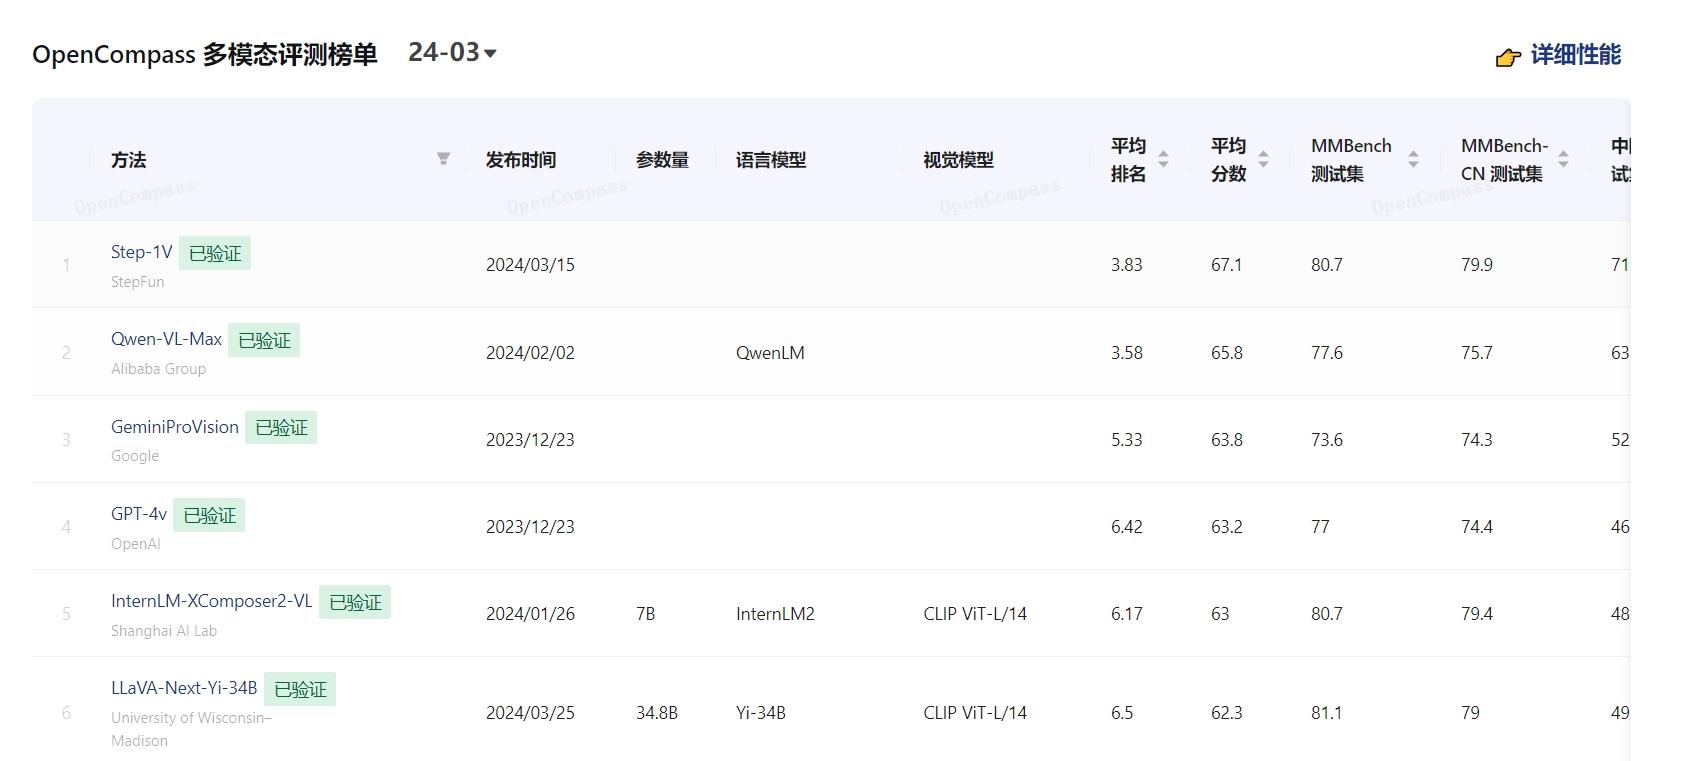Click the 参数量 column header
The height and width of the screenshot is (761, 1699).
662,160
